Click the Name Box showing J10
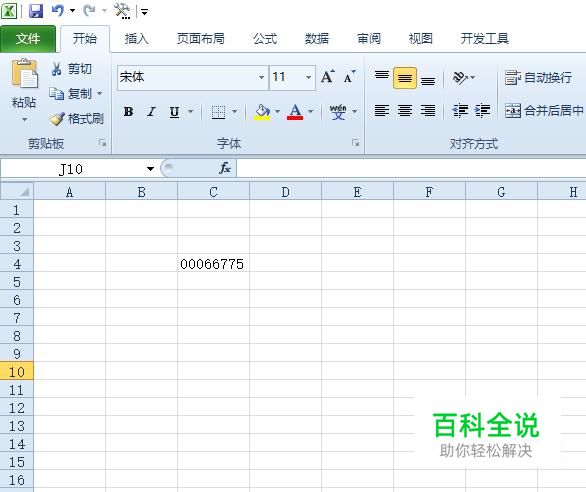The height and width of the screenshot is (492, 586). [71, 169]
